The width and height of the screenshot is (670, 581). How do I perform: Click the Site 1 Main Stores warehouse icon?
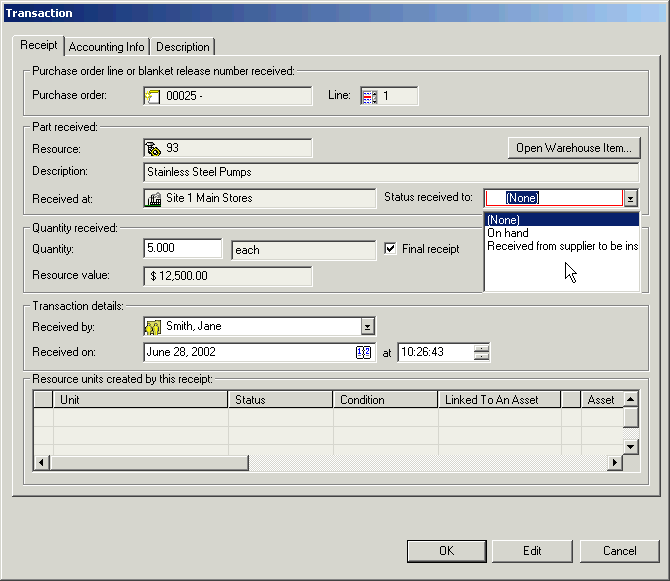point(154,199)
